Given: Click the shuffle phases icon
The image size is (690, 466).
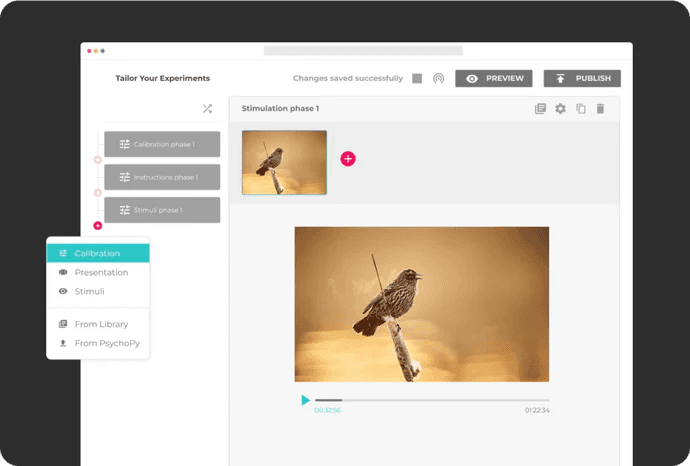Looking at the screenshot, I should coord(207,109).
